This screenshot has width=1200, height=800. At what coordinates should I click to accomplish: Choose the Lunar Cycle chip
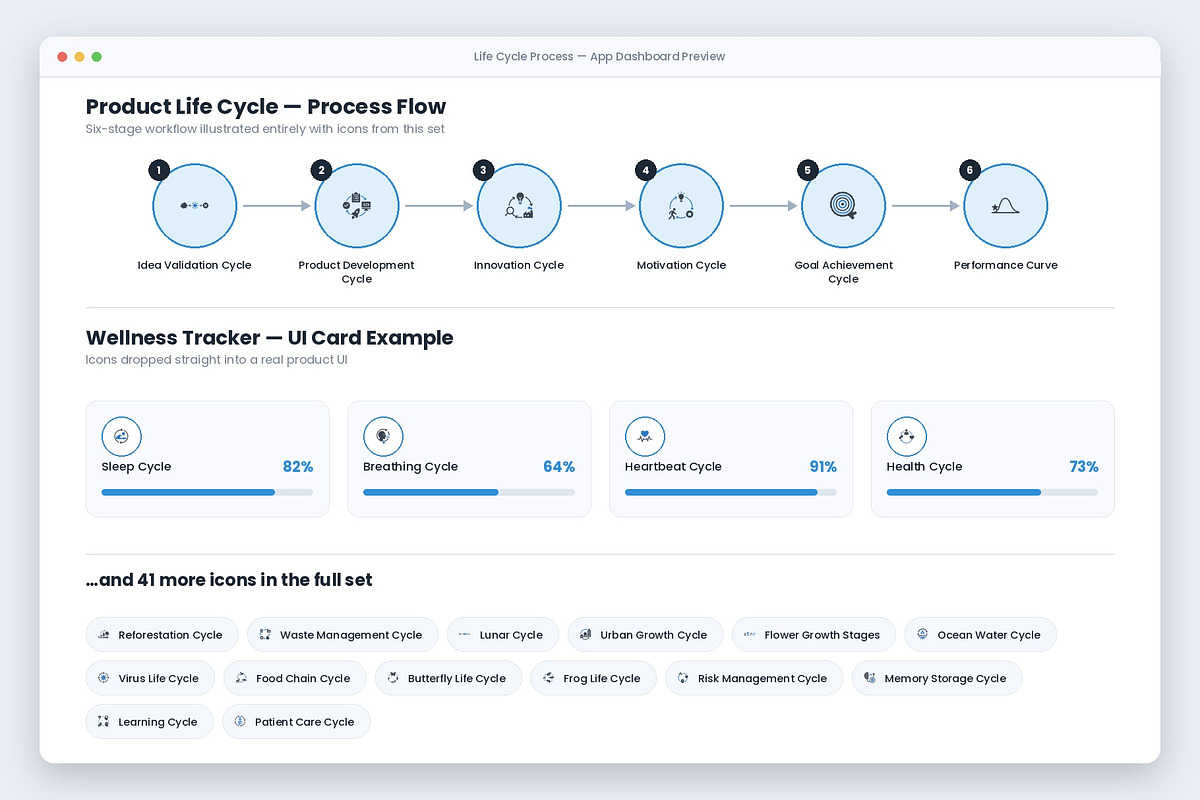503,635
